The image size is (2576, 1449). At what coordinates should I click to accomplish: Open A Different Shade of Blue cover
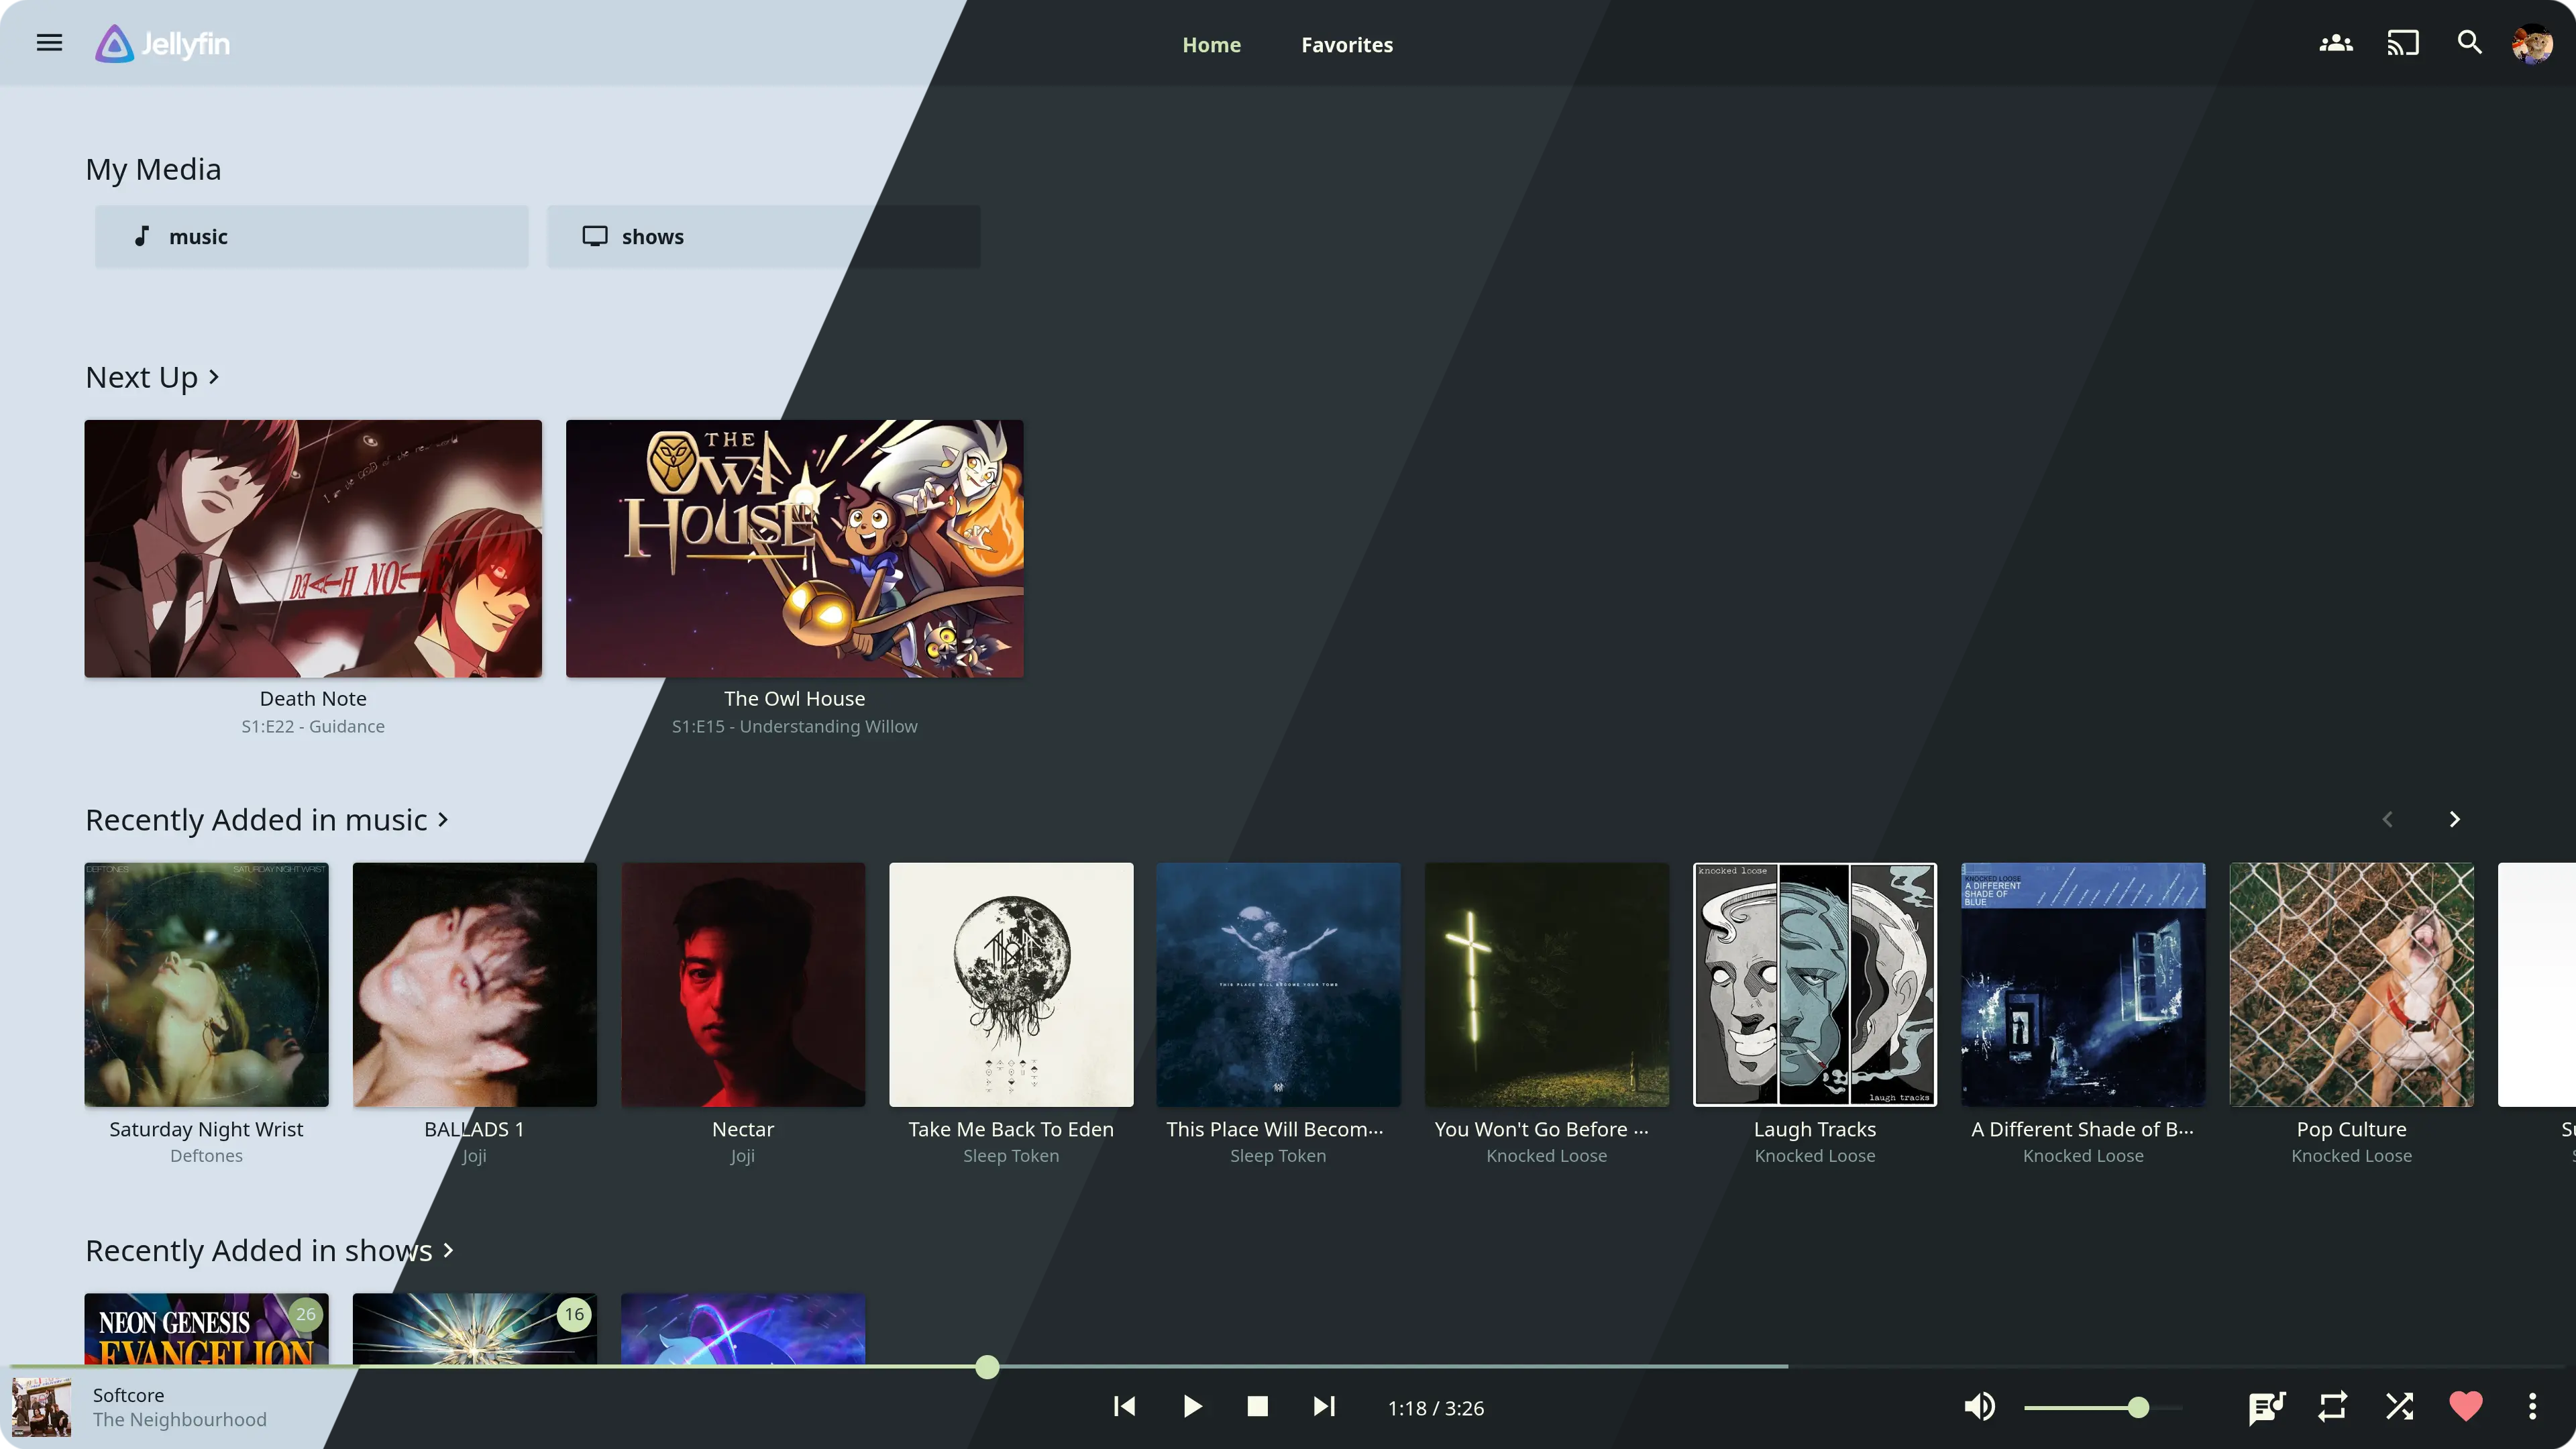point(2083,985)
